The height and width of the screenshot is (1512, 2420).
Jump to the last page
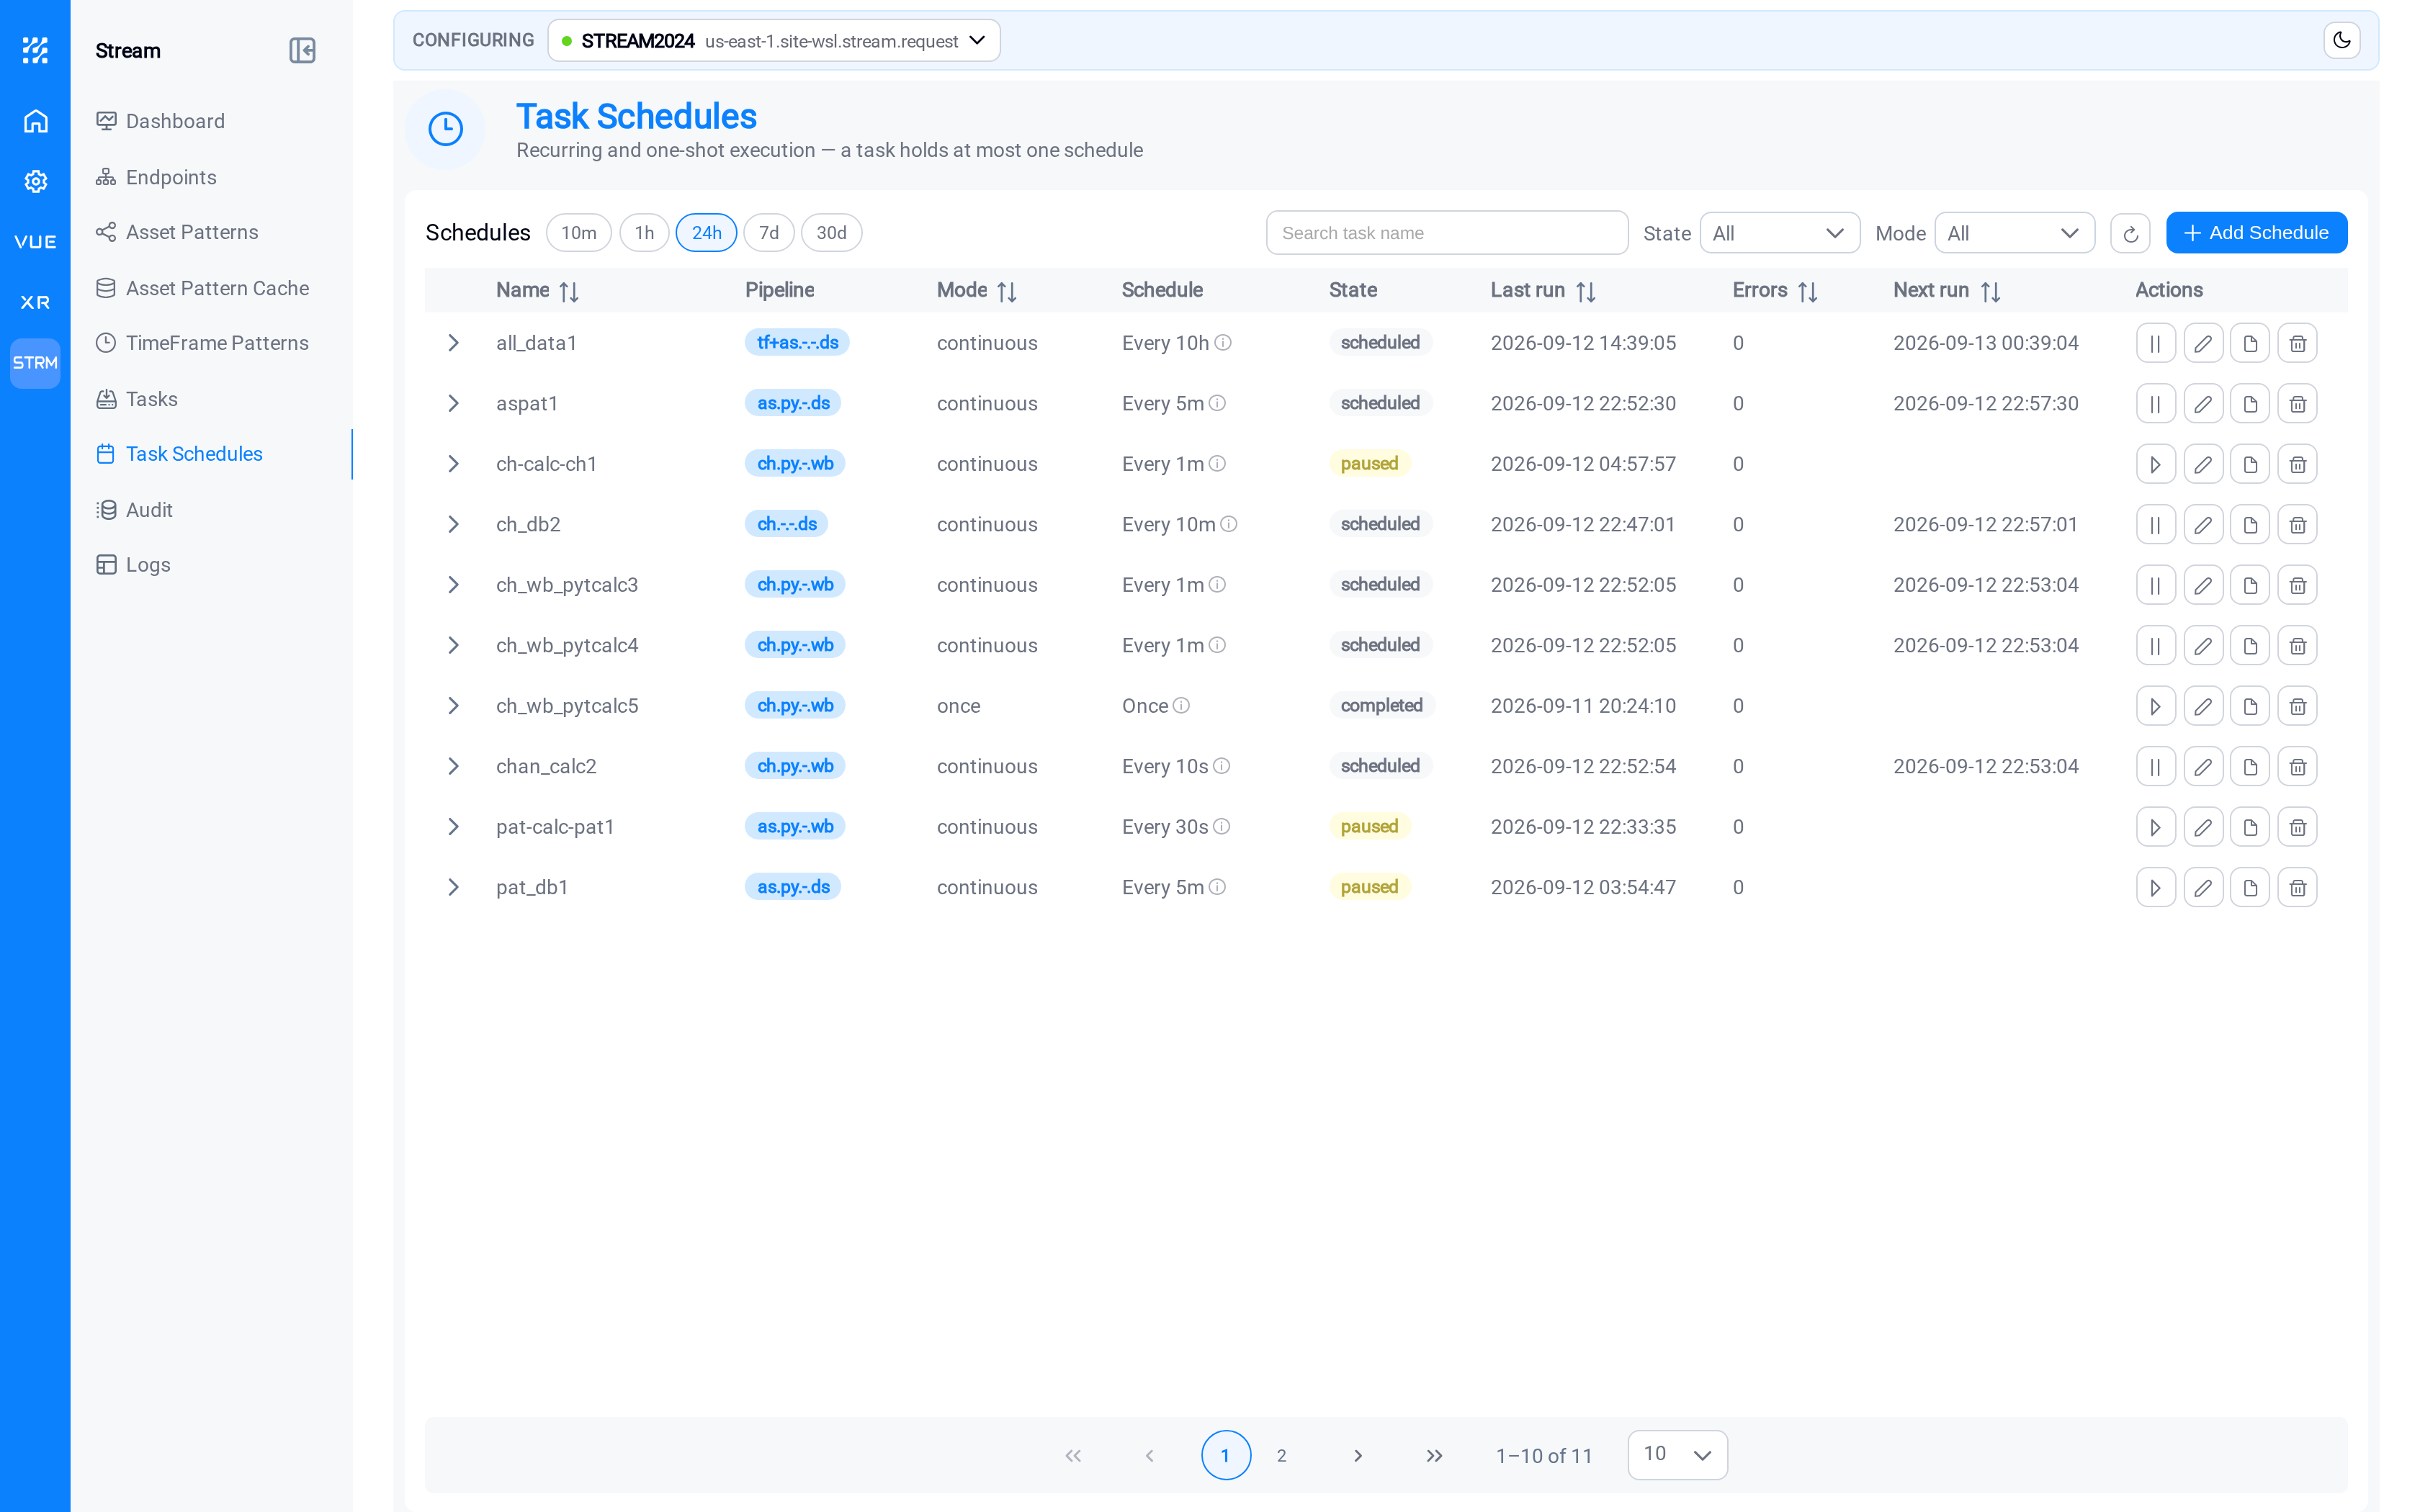click(x=1434, y=1456)
